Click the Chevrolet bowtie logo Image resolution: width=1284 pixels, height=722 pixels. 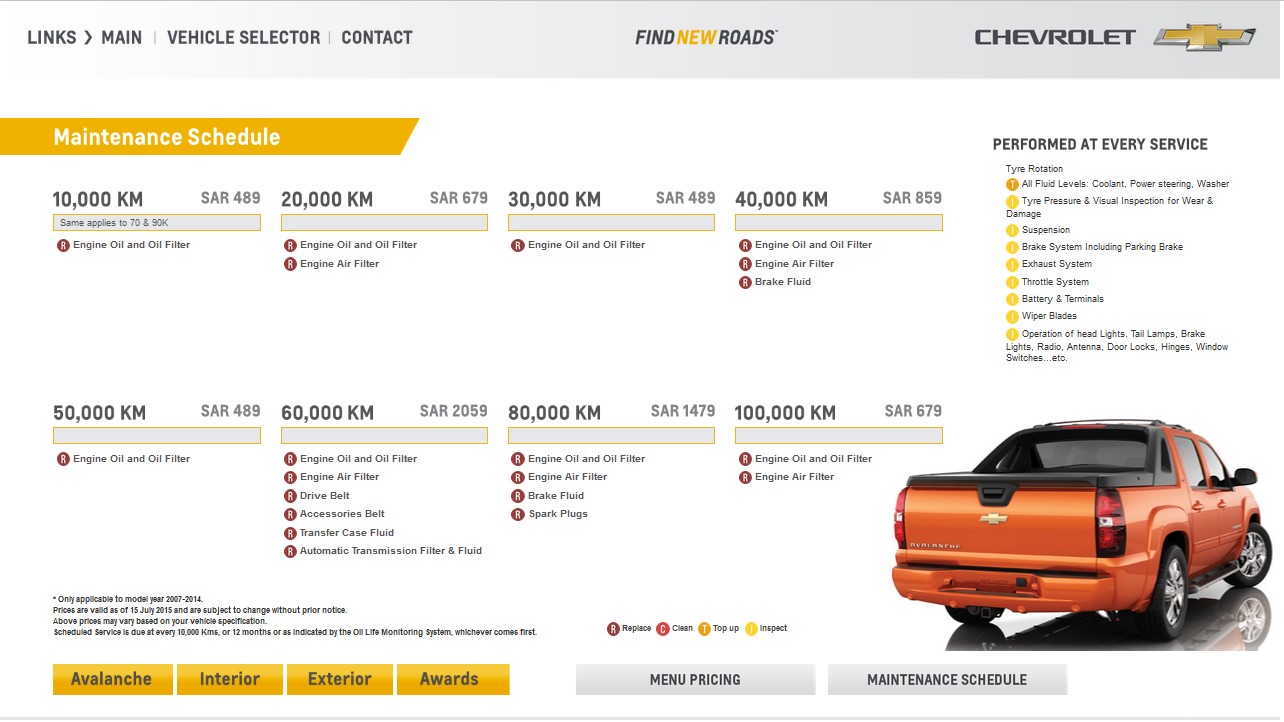[1204, 37]
